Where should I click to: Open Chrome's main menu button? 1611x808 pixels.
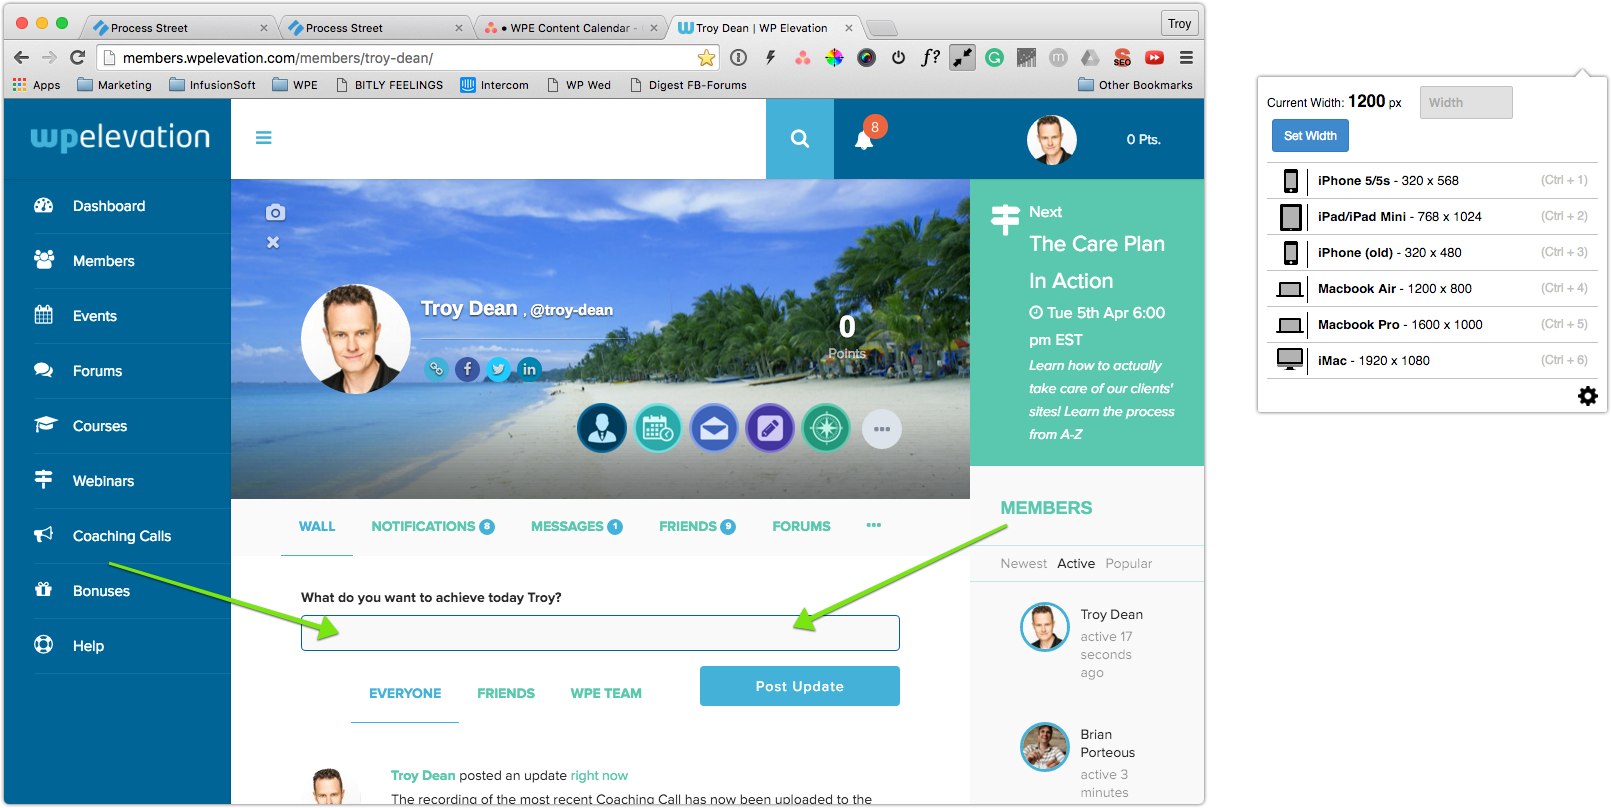point(1186,58)
